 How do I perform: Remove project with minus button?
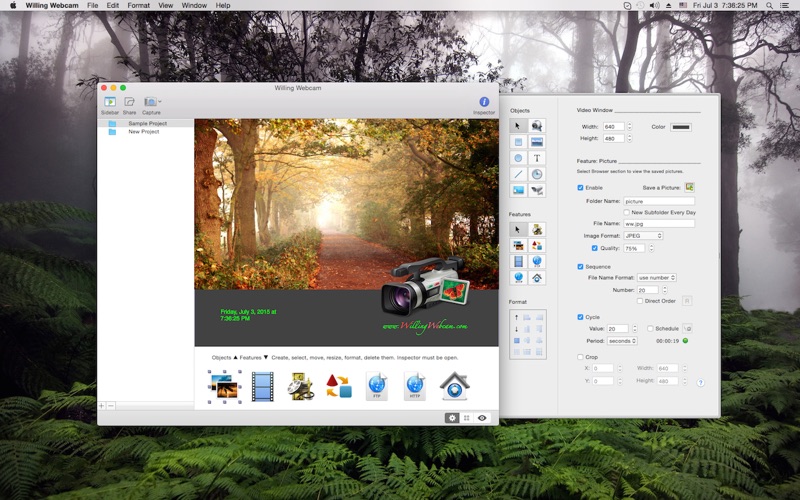tap(111, 406)
